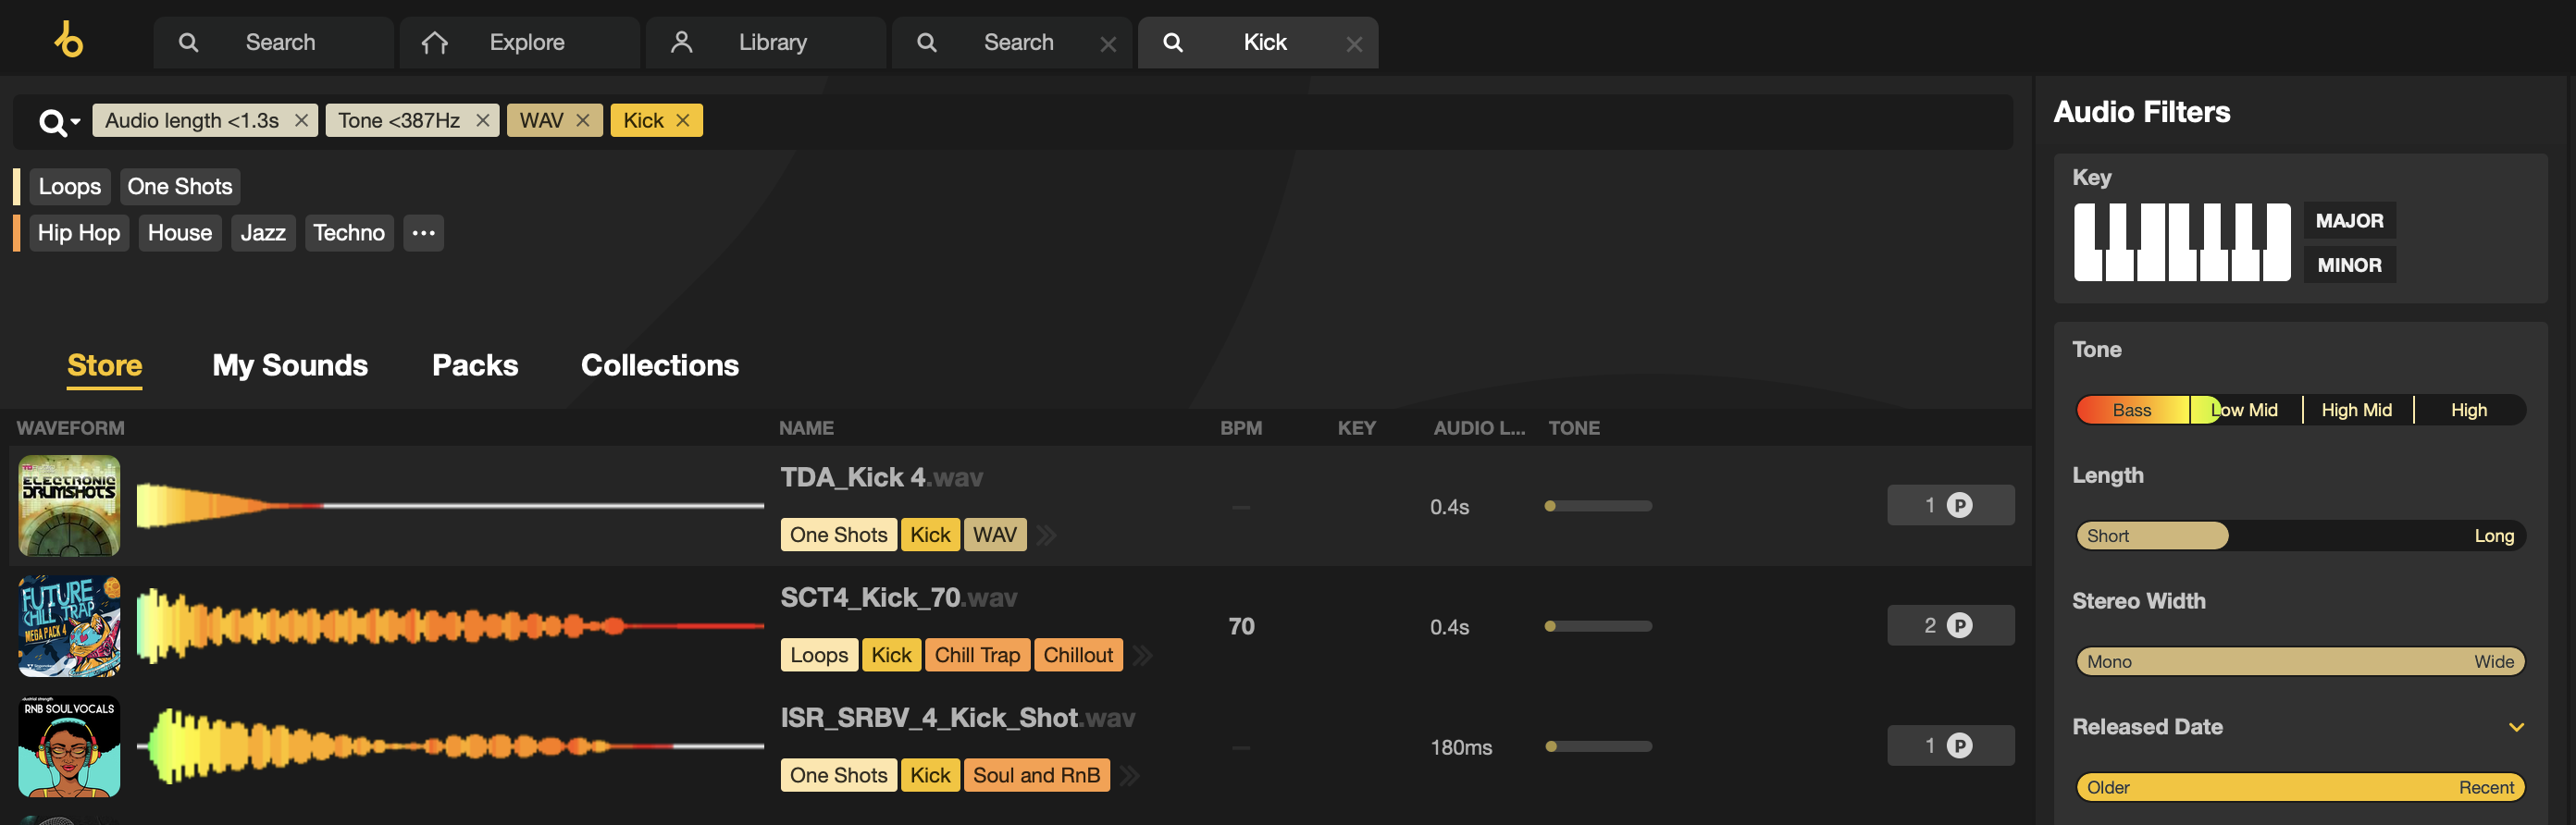Toggle the Hip Hop genre filter
The image size is (2576, 825).
click(x=79, y=233)
